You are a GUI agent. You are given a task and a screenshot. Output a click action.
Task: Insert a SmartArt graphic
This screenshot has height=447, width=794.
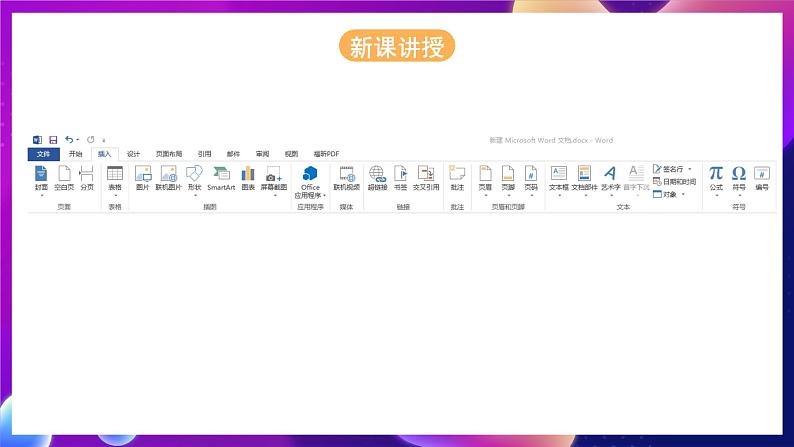(x=221, y=178)
